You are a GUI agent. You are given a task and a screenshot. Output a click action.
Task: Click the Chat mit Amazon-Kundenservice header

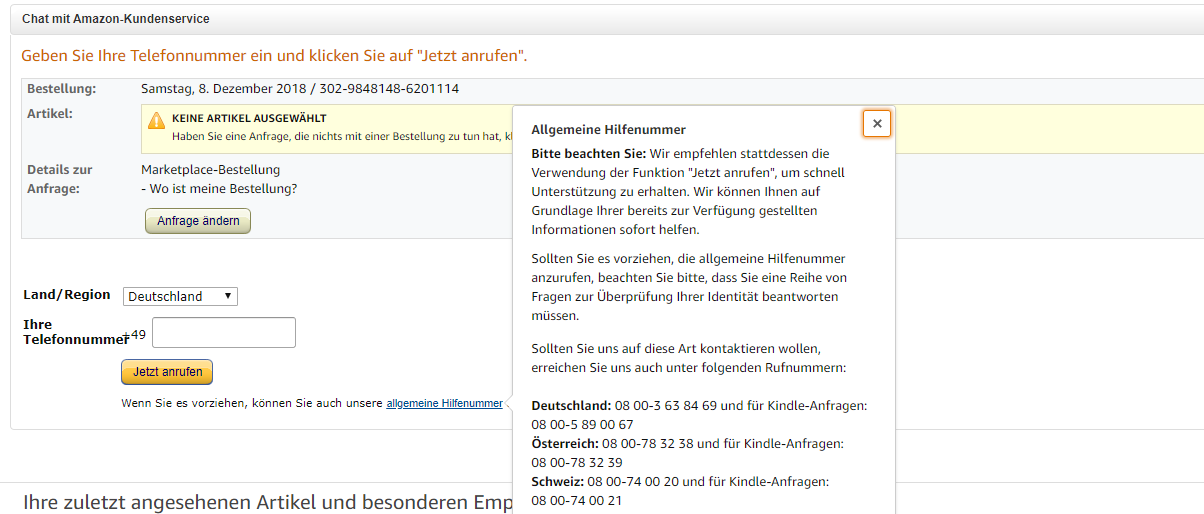pos(116,19)
